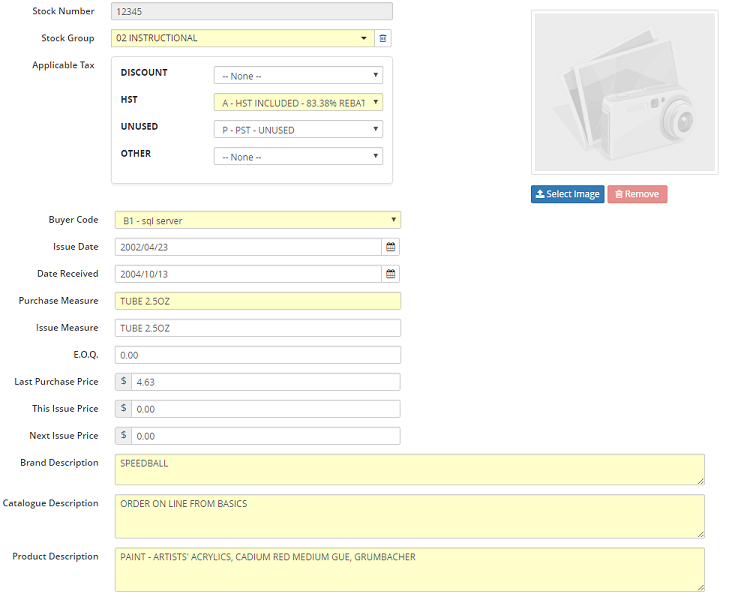Click the Brand Description text area
The width and height of the screenshot is (729, 597).
point(410,470)
